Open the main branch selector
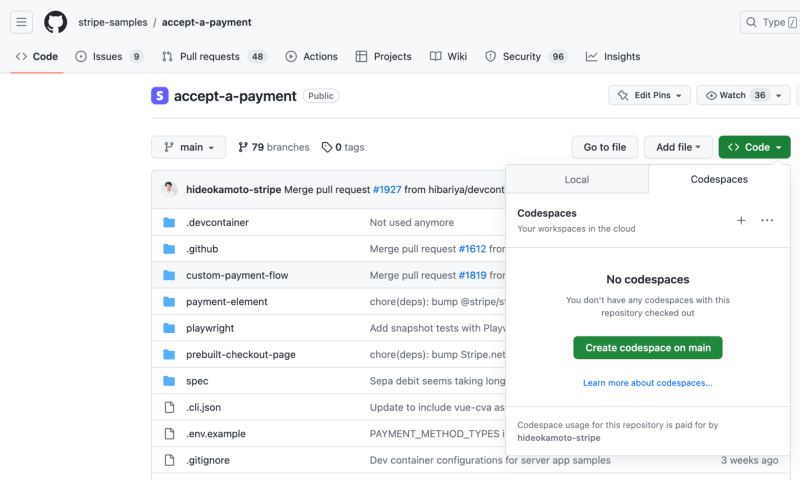The height and width of the screenshot is (480, 800). point(189,147)
